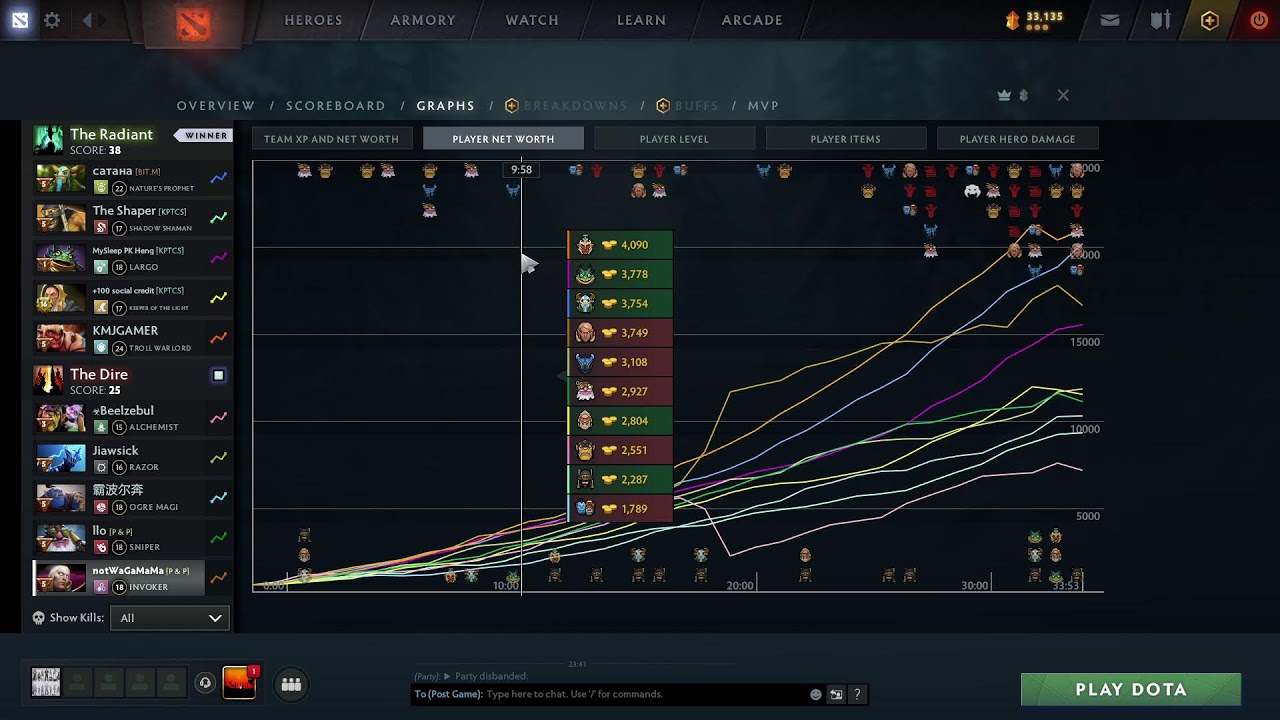Click the 30:00 mark on the graph timeline
Viewport: 1280px width, 720px height.
tap(974, 585)
